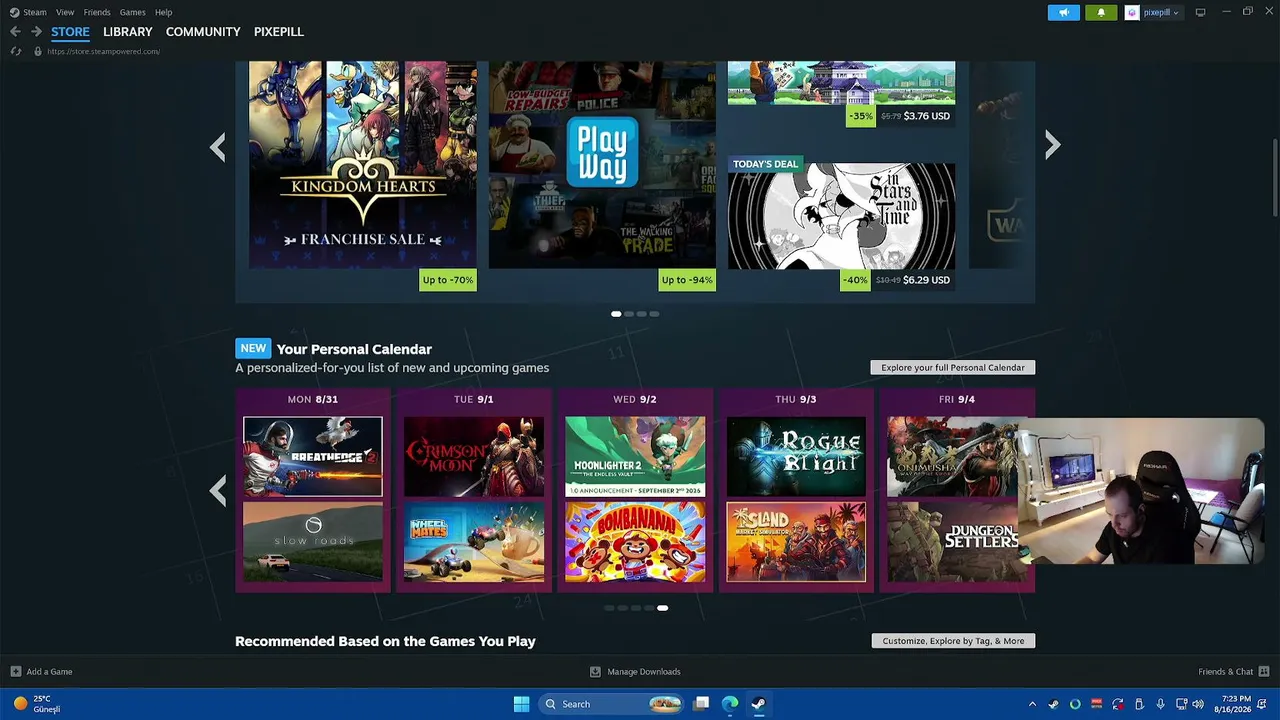Image resolution: width=1280 pixels, height=720 pixels.
Task: Open In Stars and Time today's deal
Action: coord(841,216)
